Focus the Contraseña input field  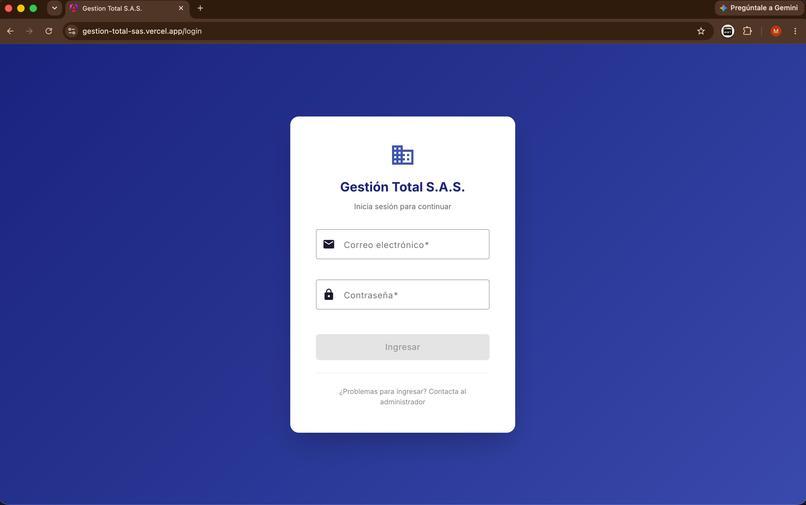point(402,295)
